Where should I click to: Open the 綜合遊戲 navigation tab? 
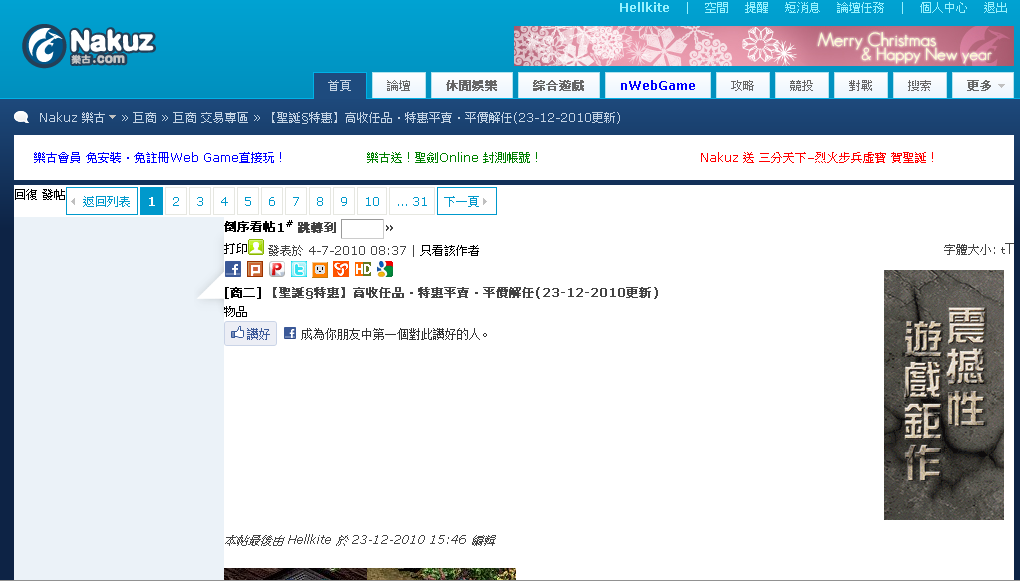point(564,86)
